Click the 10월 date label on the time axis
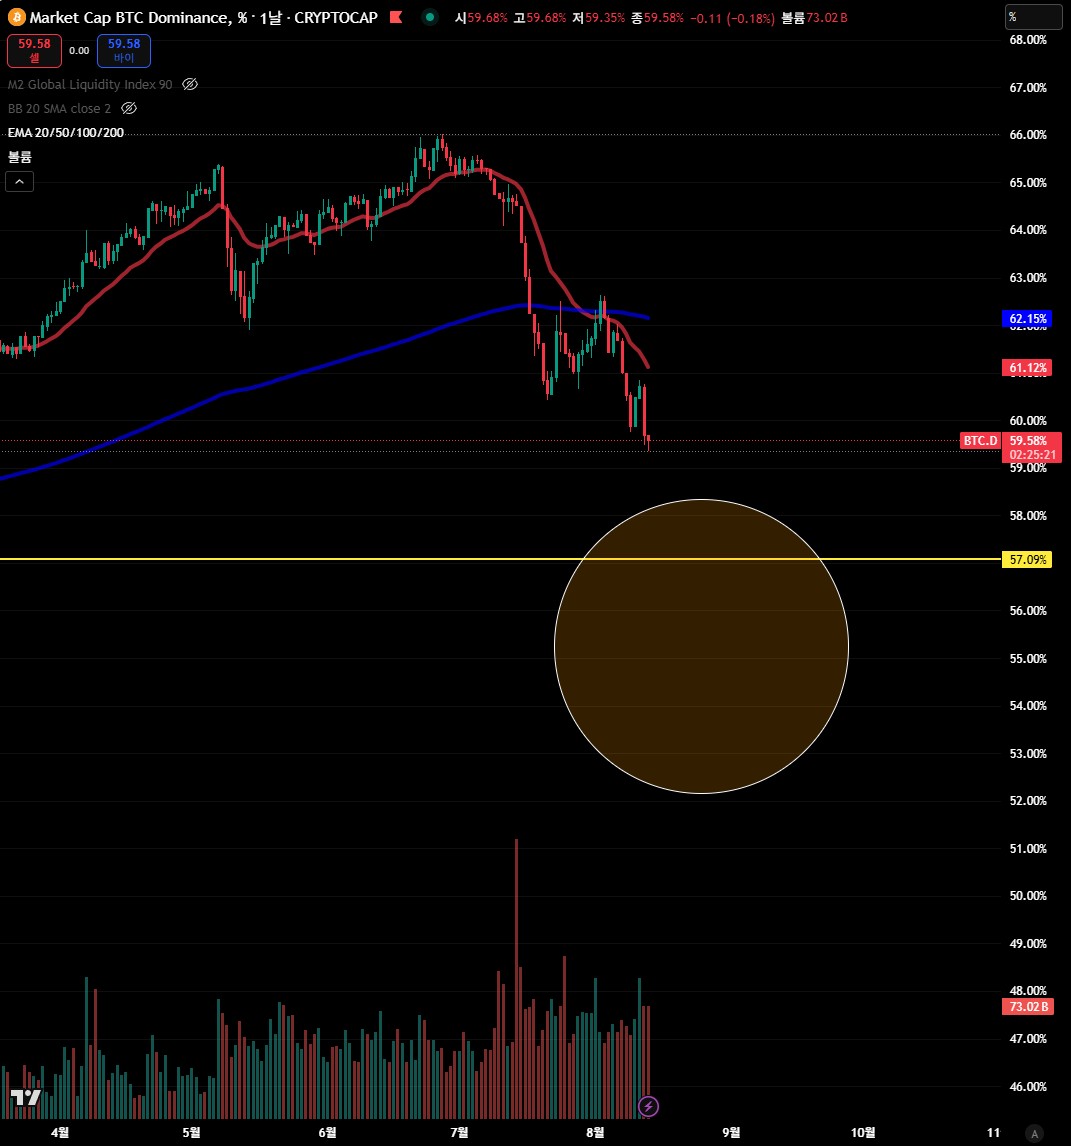1071x1146 pixels. [x=863, y=1132]
